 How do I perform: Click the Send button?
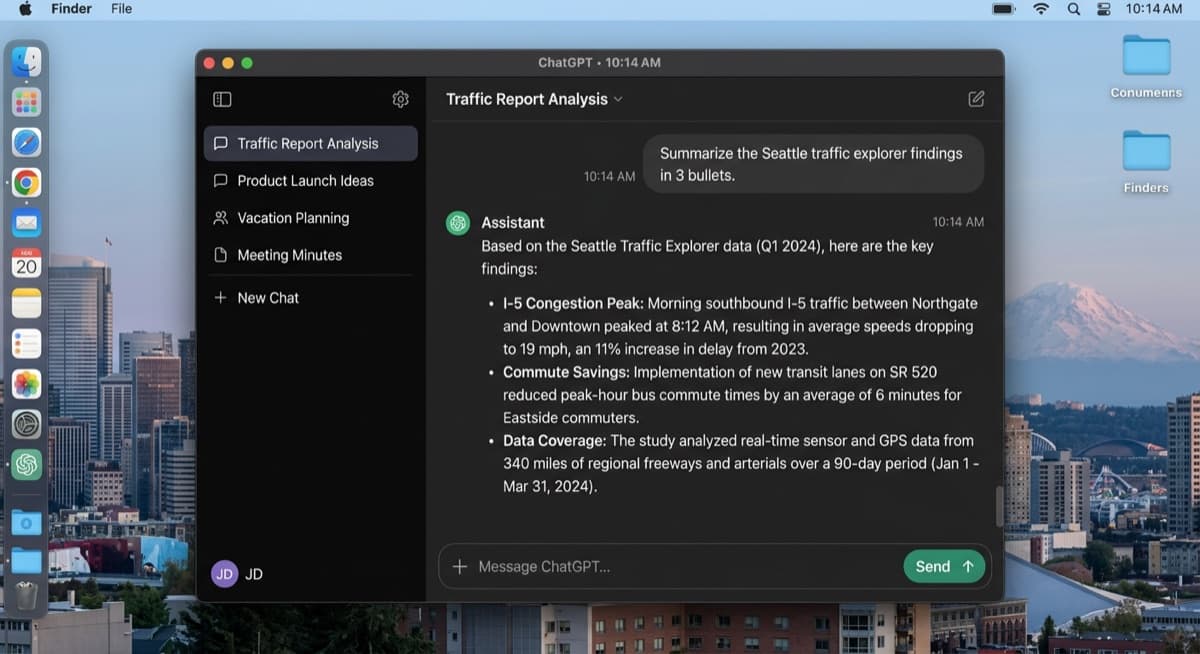943,566
